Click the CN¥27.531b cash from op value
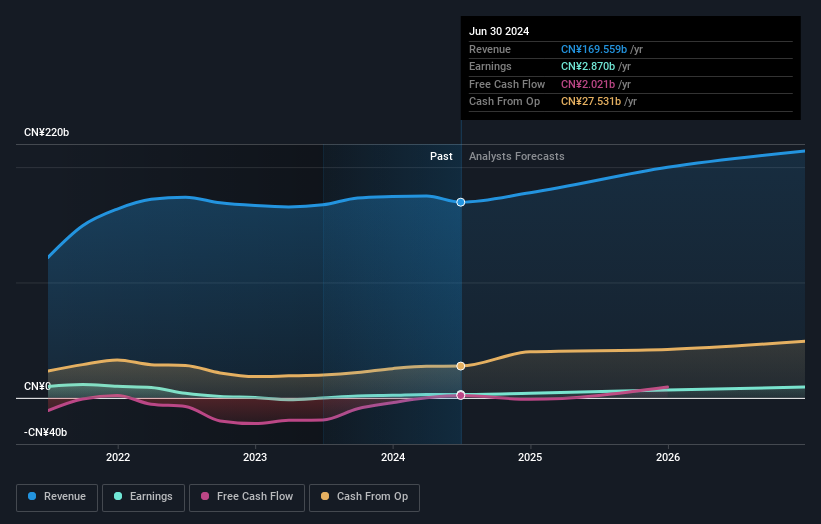The width and height of the screenshot is (821, 524). point(591,102)
